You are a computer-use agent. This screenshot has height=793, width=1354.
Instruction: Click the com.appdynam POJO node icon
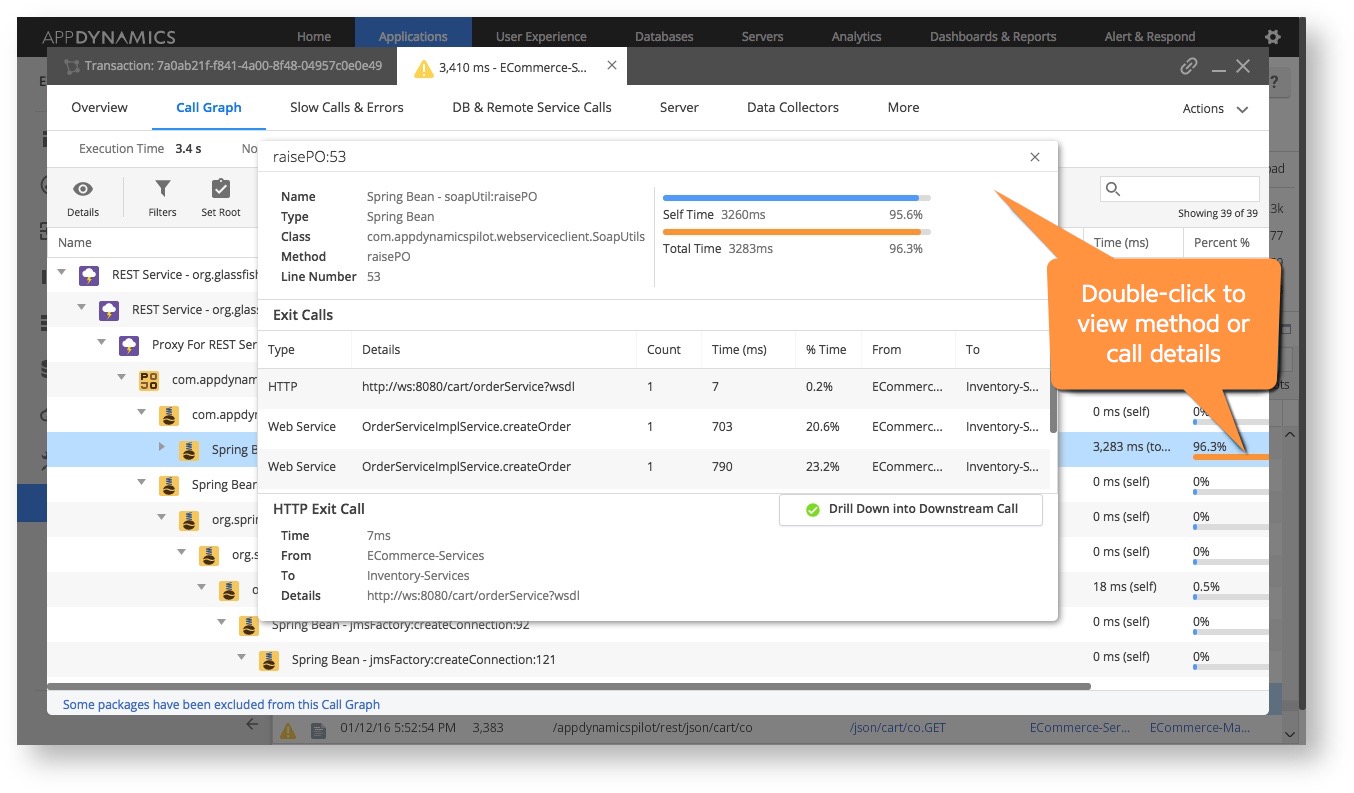point(149,380)
